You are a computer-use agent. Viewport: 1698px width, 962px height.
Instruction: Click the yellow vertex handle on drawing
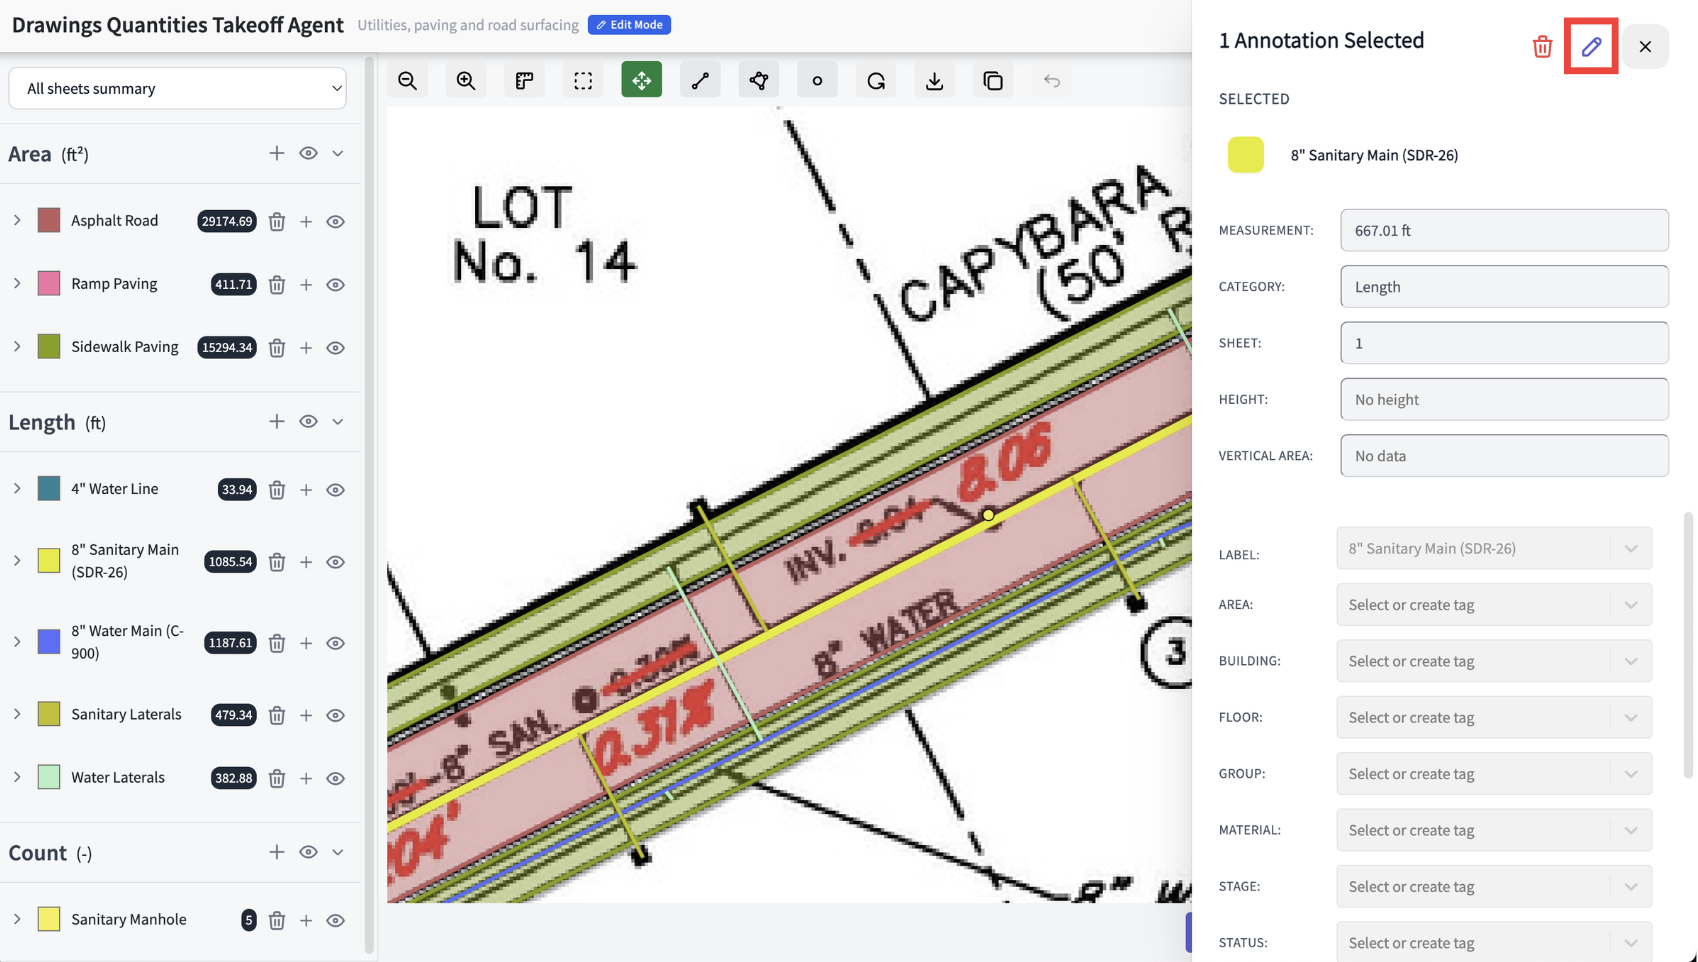[988, 515]
